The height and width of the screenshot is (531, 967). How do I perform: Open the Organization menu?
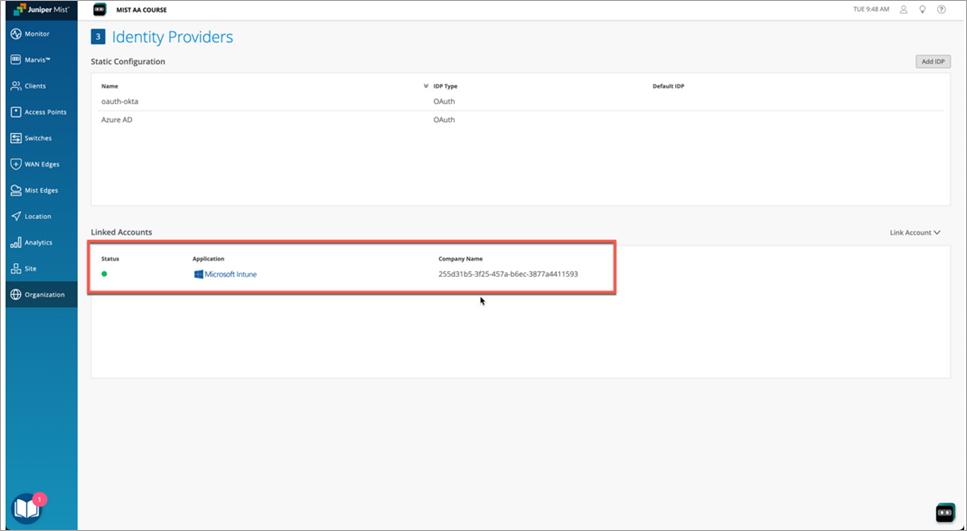pyautogui.click(x=44, y=294)
